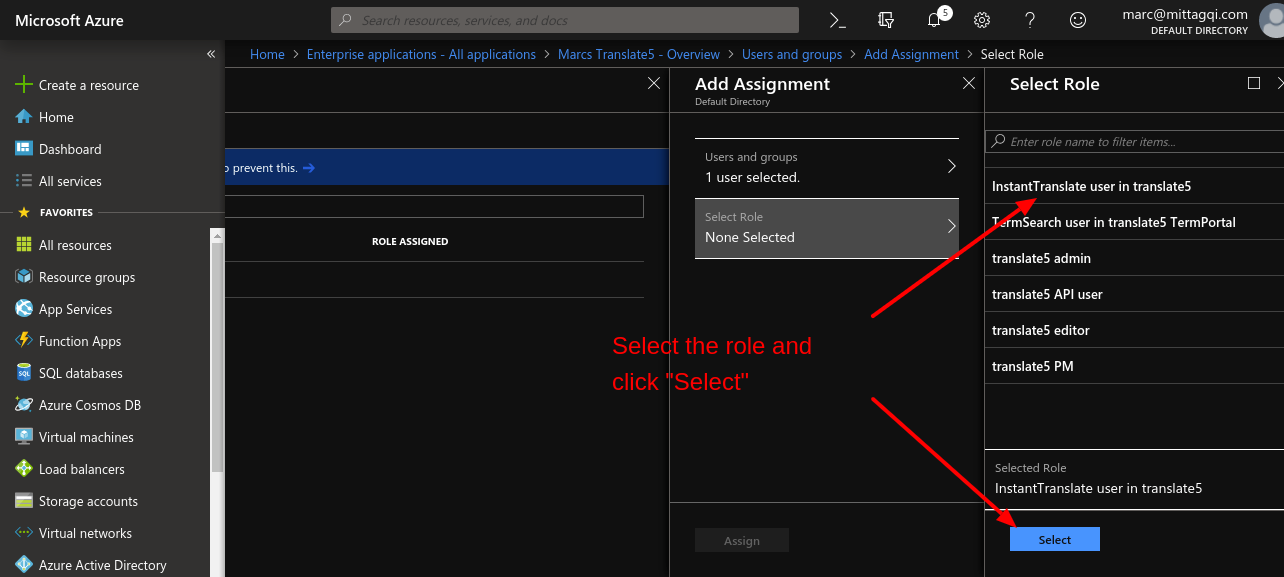The image size is (1284, 577).
Task: Open the portal settings gear
Action: click(982, 20)
